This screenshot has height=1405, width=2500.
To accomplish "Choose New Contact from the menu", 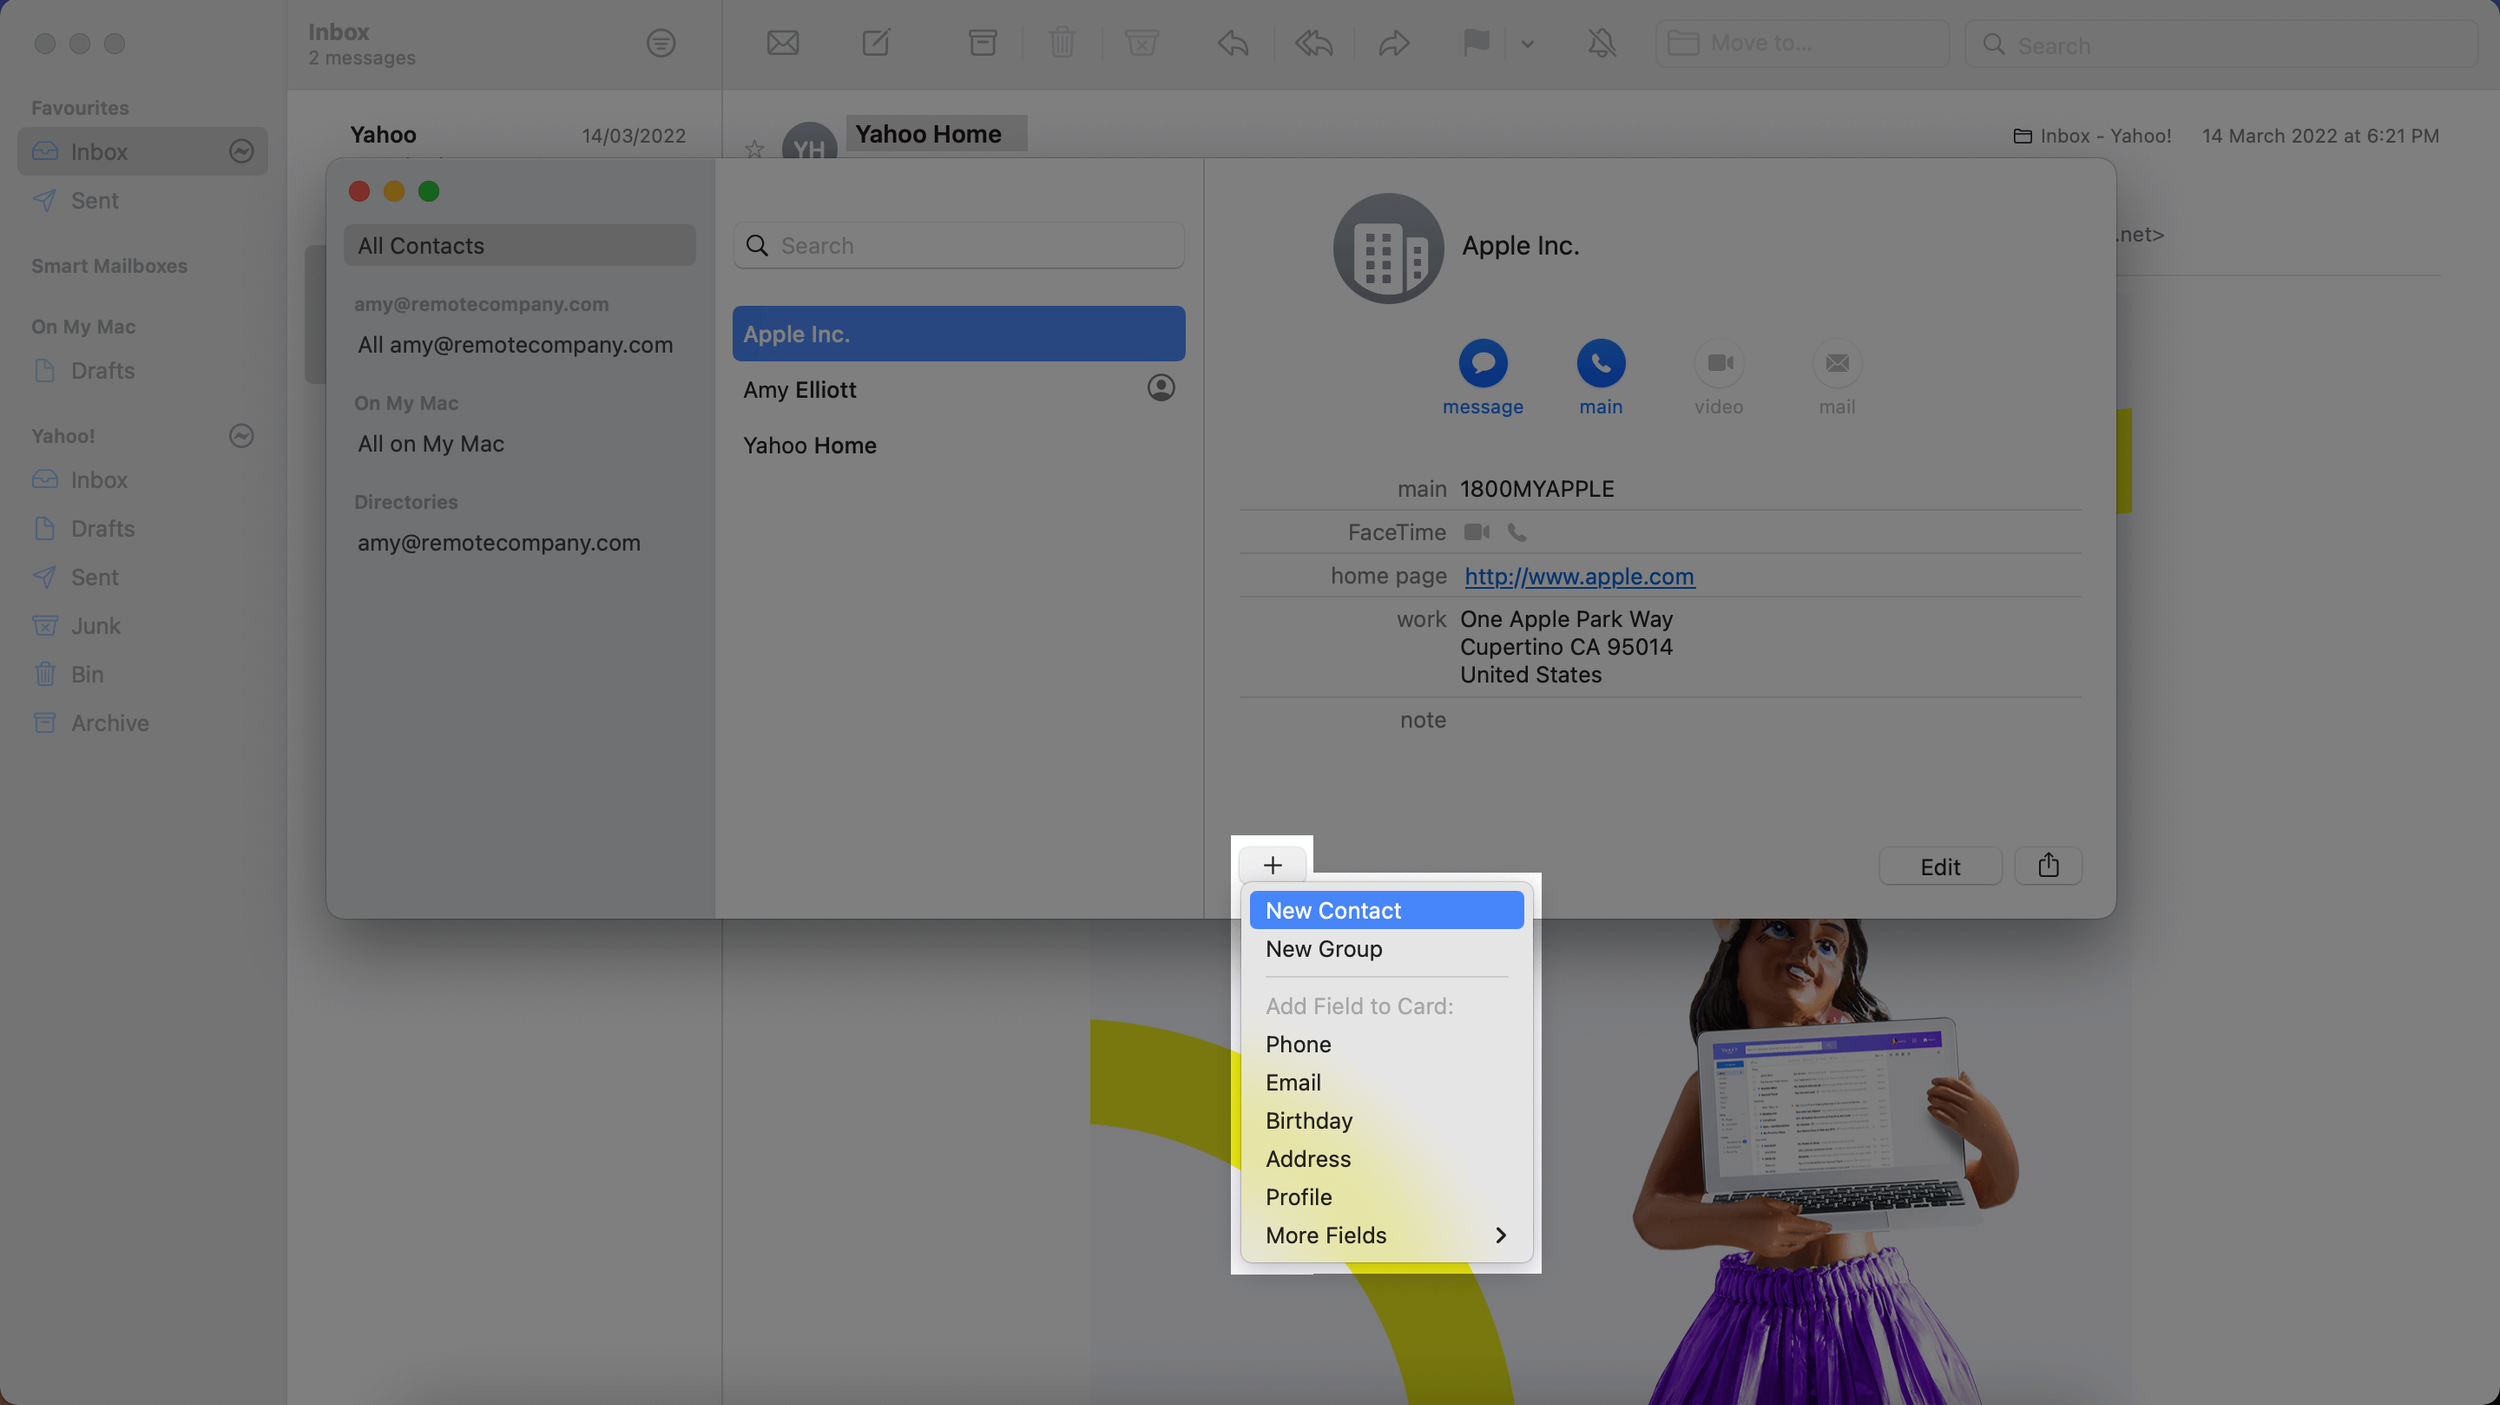I will click(1385, 910).
